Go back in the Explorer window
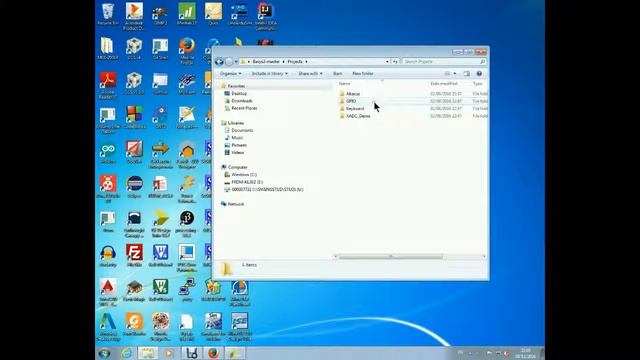Image resolution: width=640 pixels, height=360 pixels. (219, 62)
